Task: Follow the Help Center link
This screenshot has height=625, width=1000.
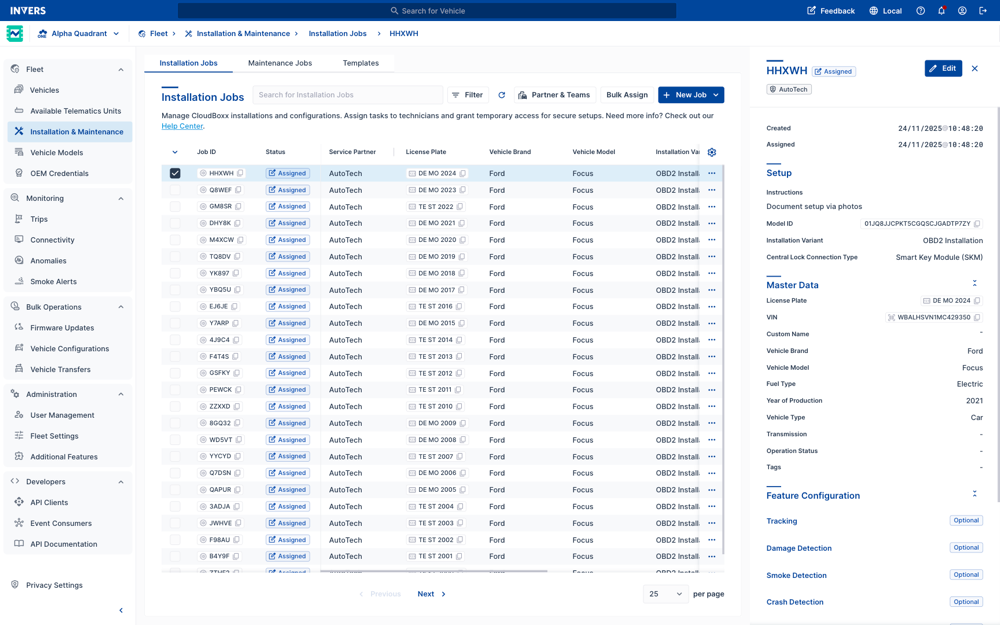Action: [182, 126]
